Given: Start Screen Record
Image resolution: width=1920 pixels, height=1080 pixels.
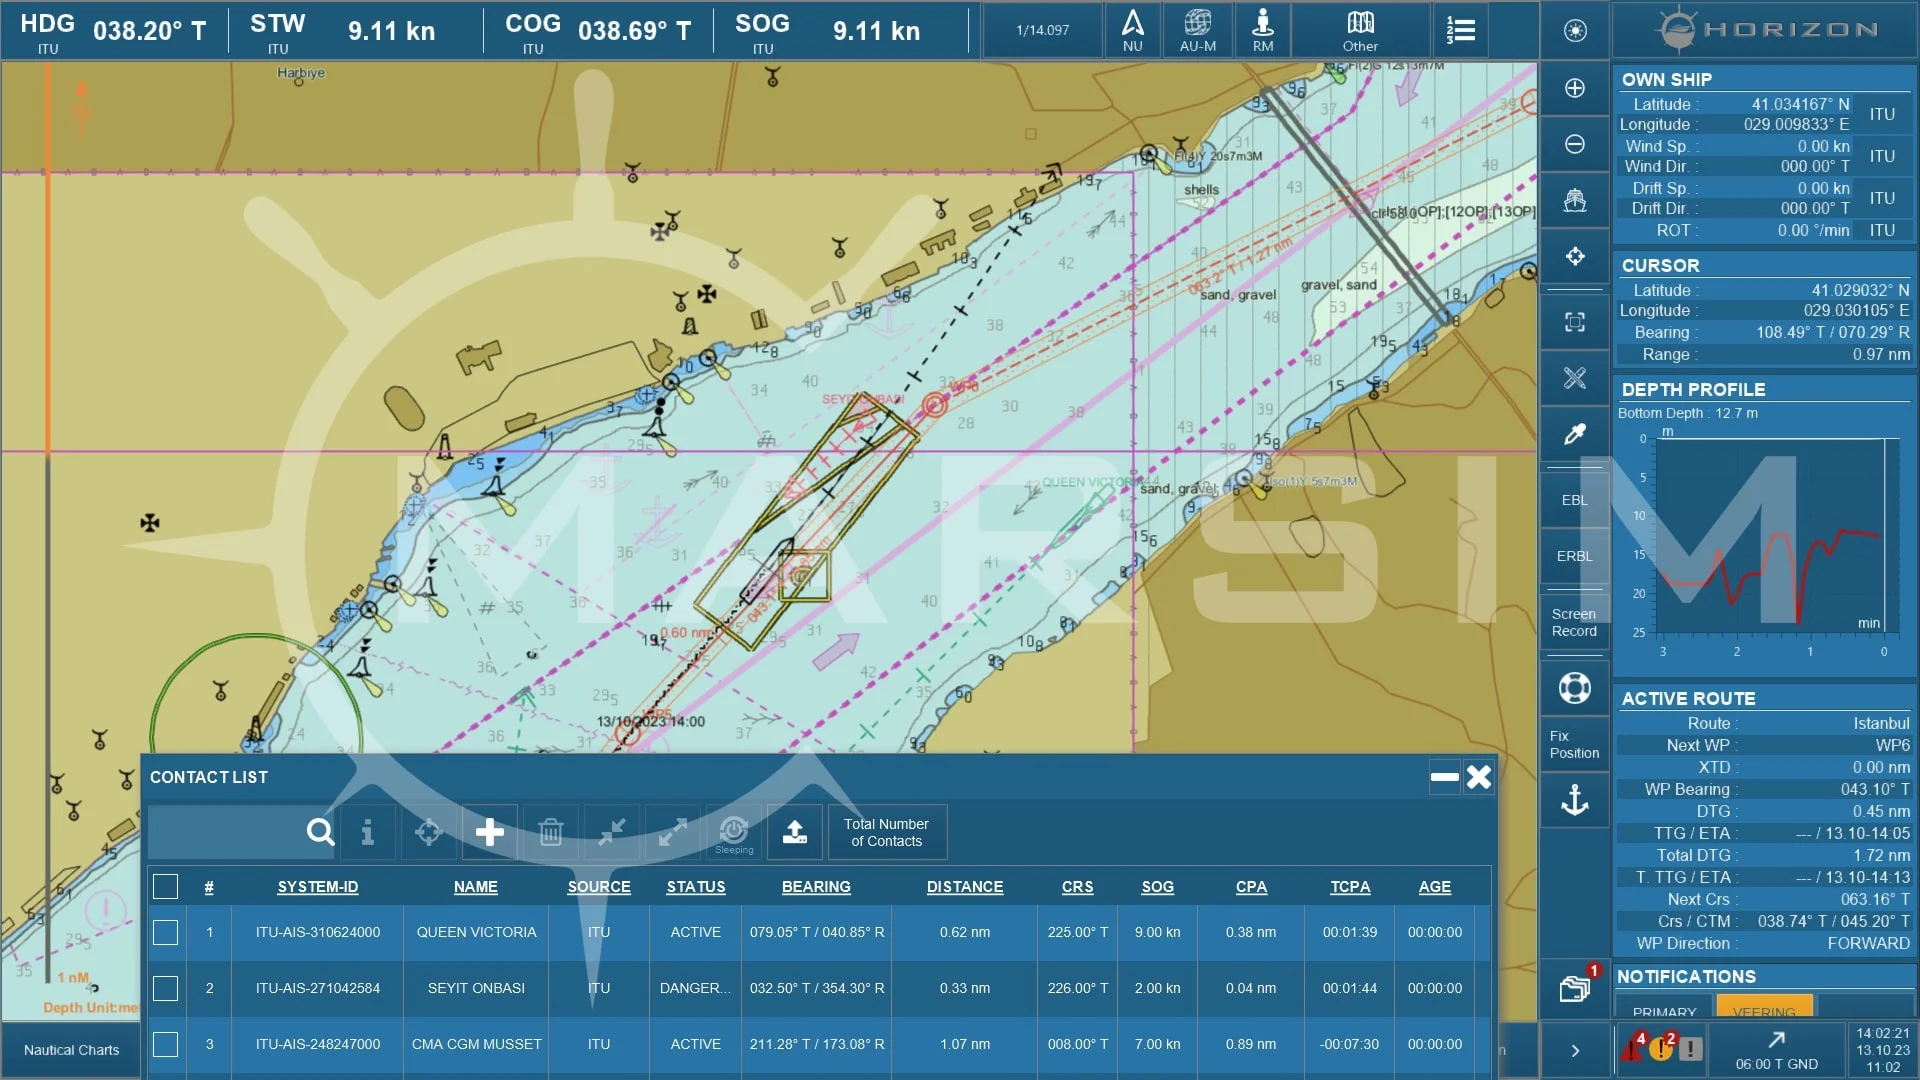Looking at the screenshot, I should click(x=1575, y=622).
